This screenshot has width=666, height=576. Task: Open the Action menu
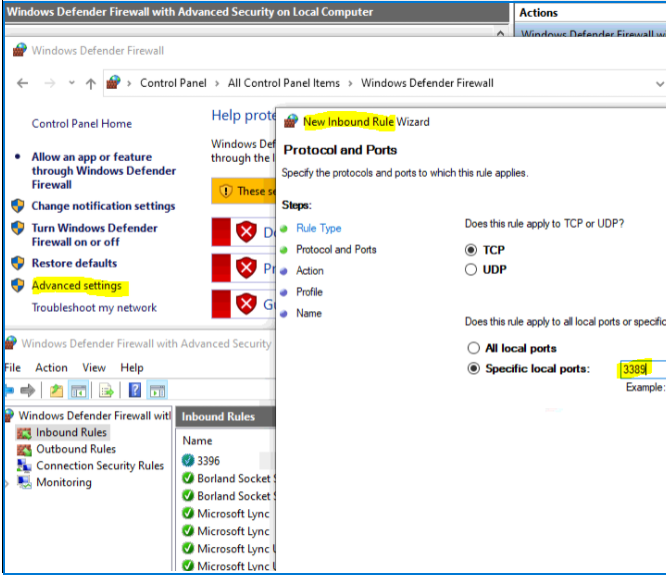[51, 367]
